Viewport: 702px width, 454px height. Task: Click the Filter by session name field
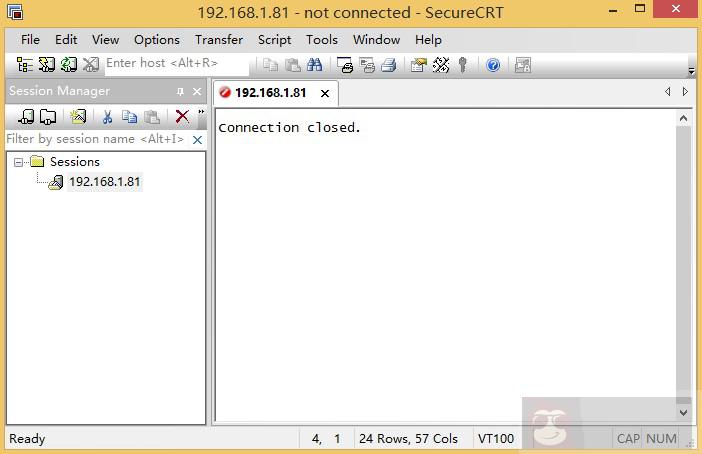coord(95,139)
